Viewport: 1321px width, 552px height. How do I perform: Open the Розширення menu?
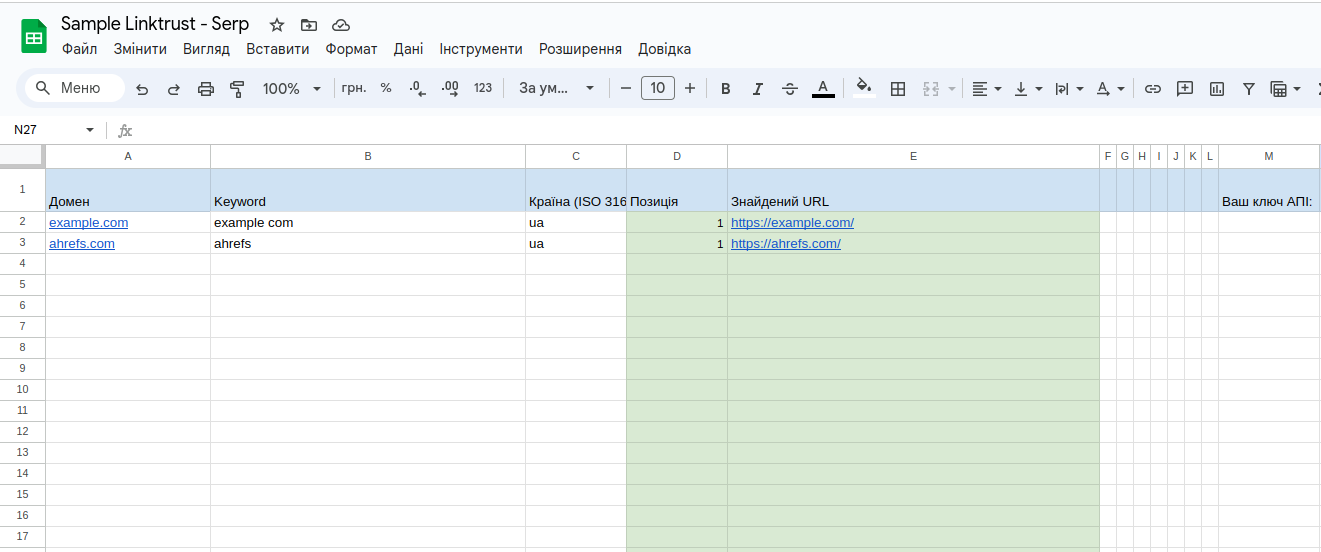(580, 49)
